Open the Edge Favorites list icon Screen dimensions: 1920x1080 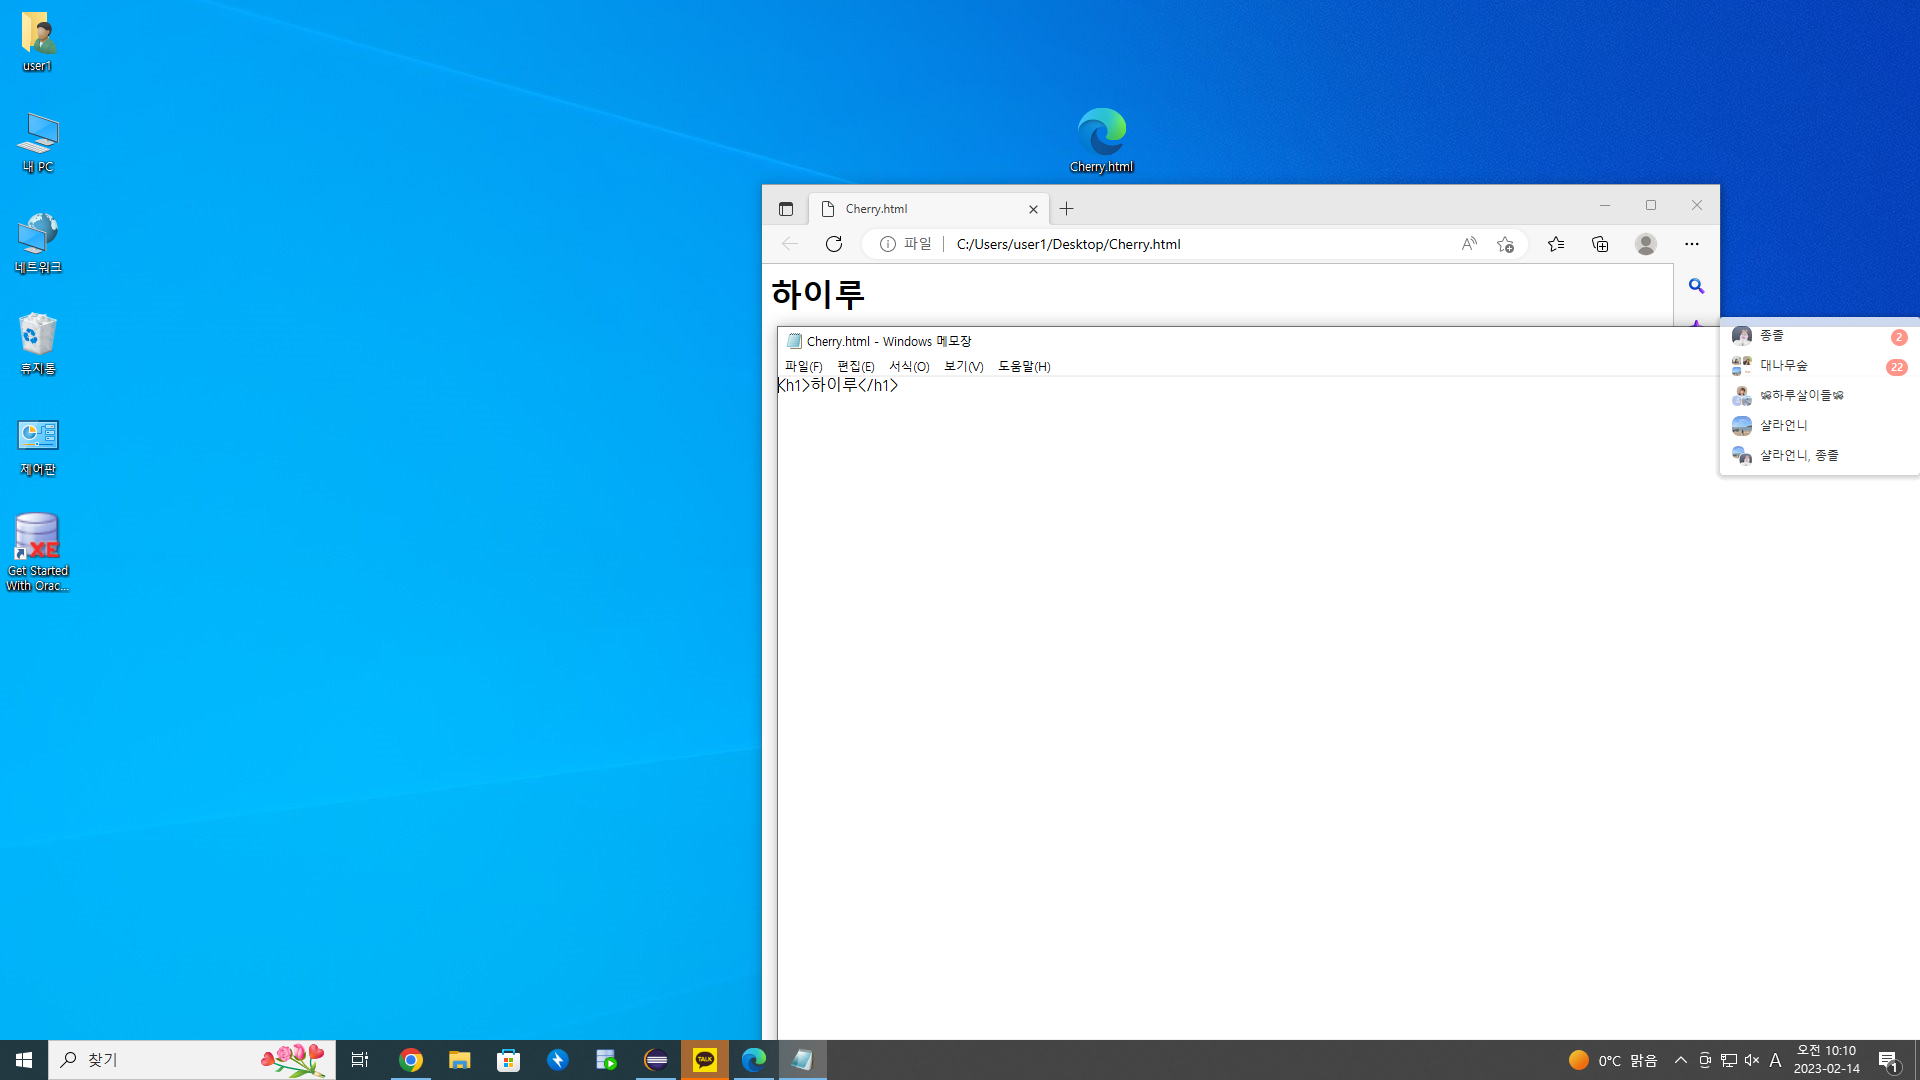1556,244
